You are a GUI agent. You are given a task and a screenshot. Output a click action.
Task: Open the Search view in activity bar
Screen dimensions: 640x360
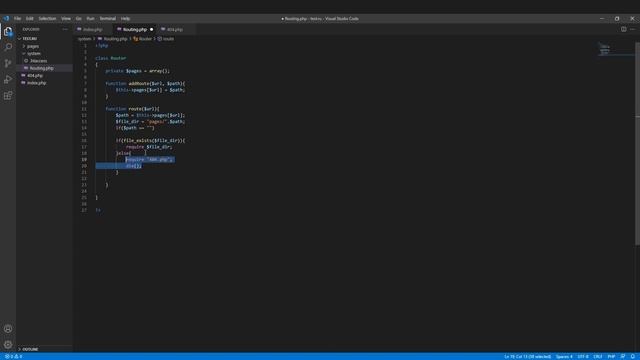[8, 47]
